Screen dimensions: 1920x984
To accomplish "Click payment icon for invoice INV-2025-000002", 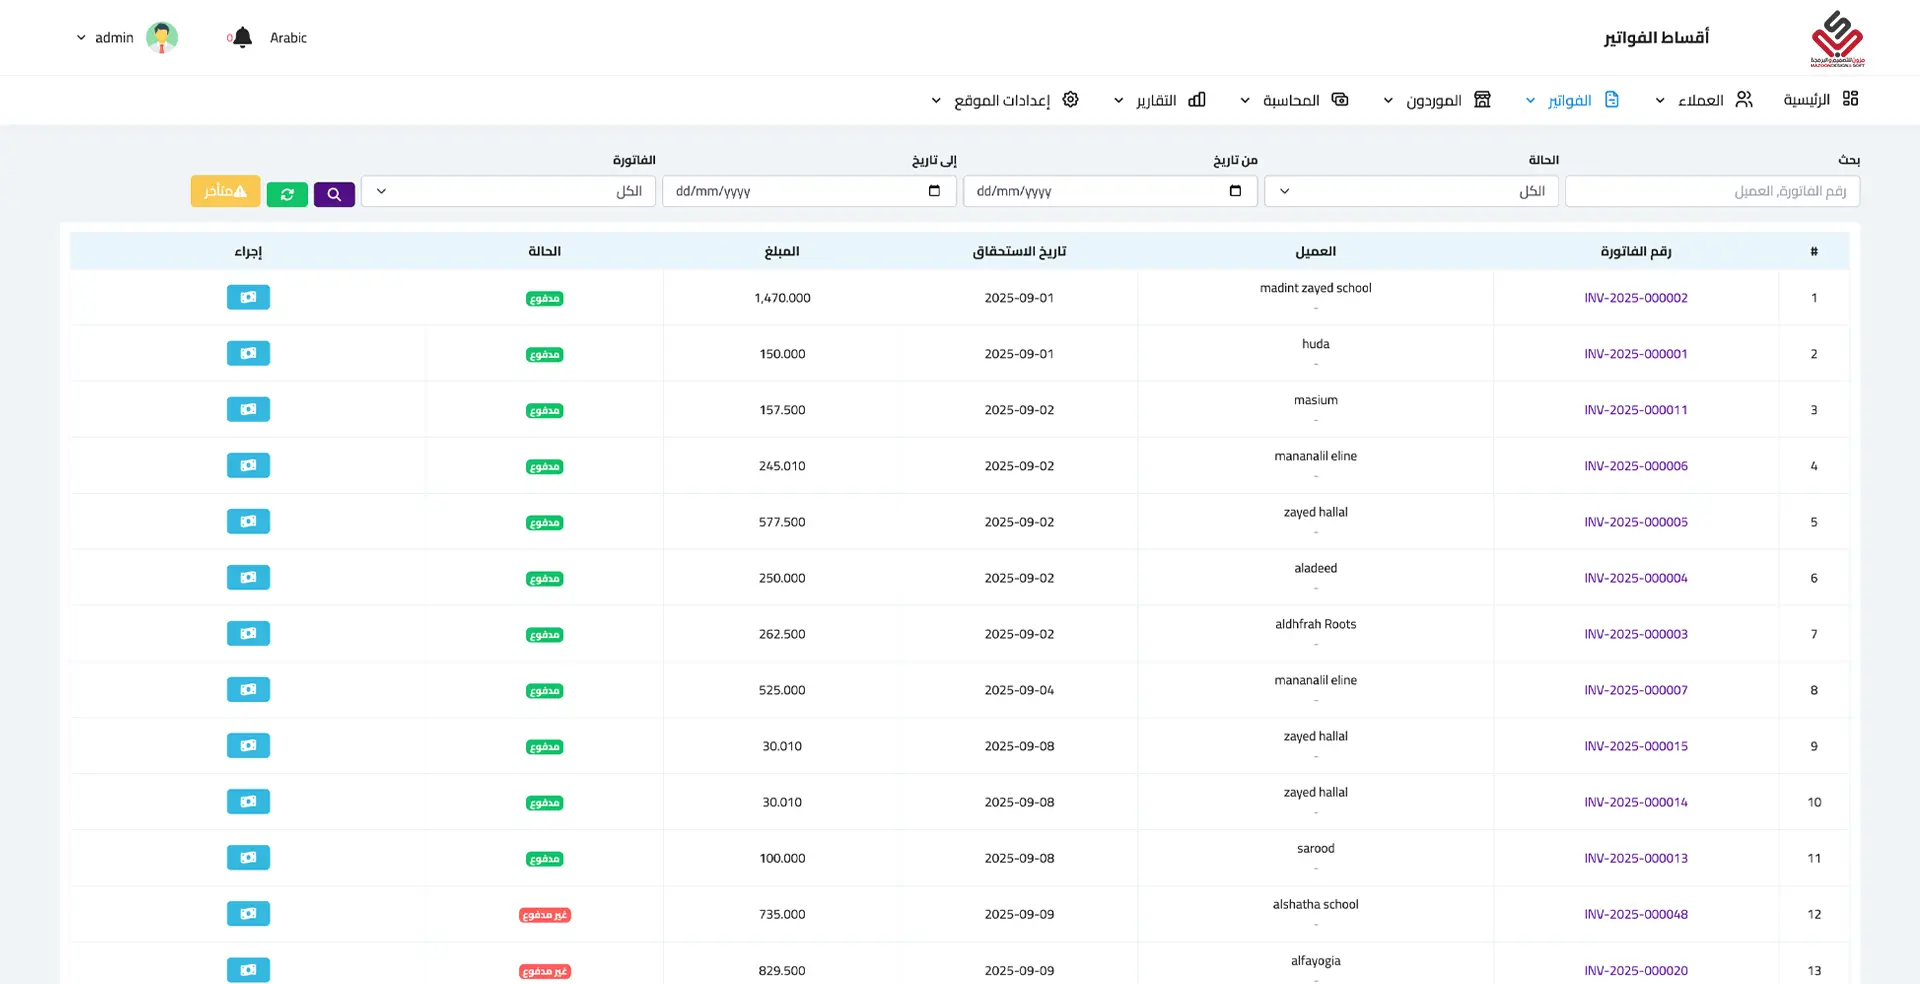I will [x=248, y=297].
